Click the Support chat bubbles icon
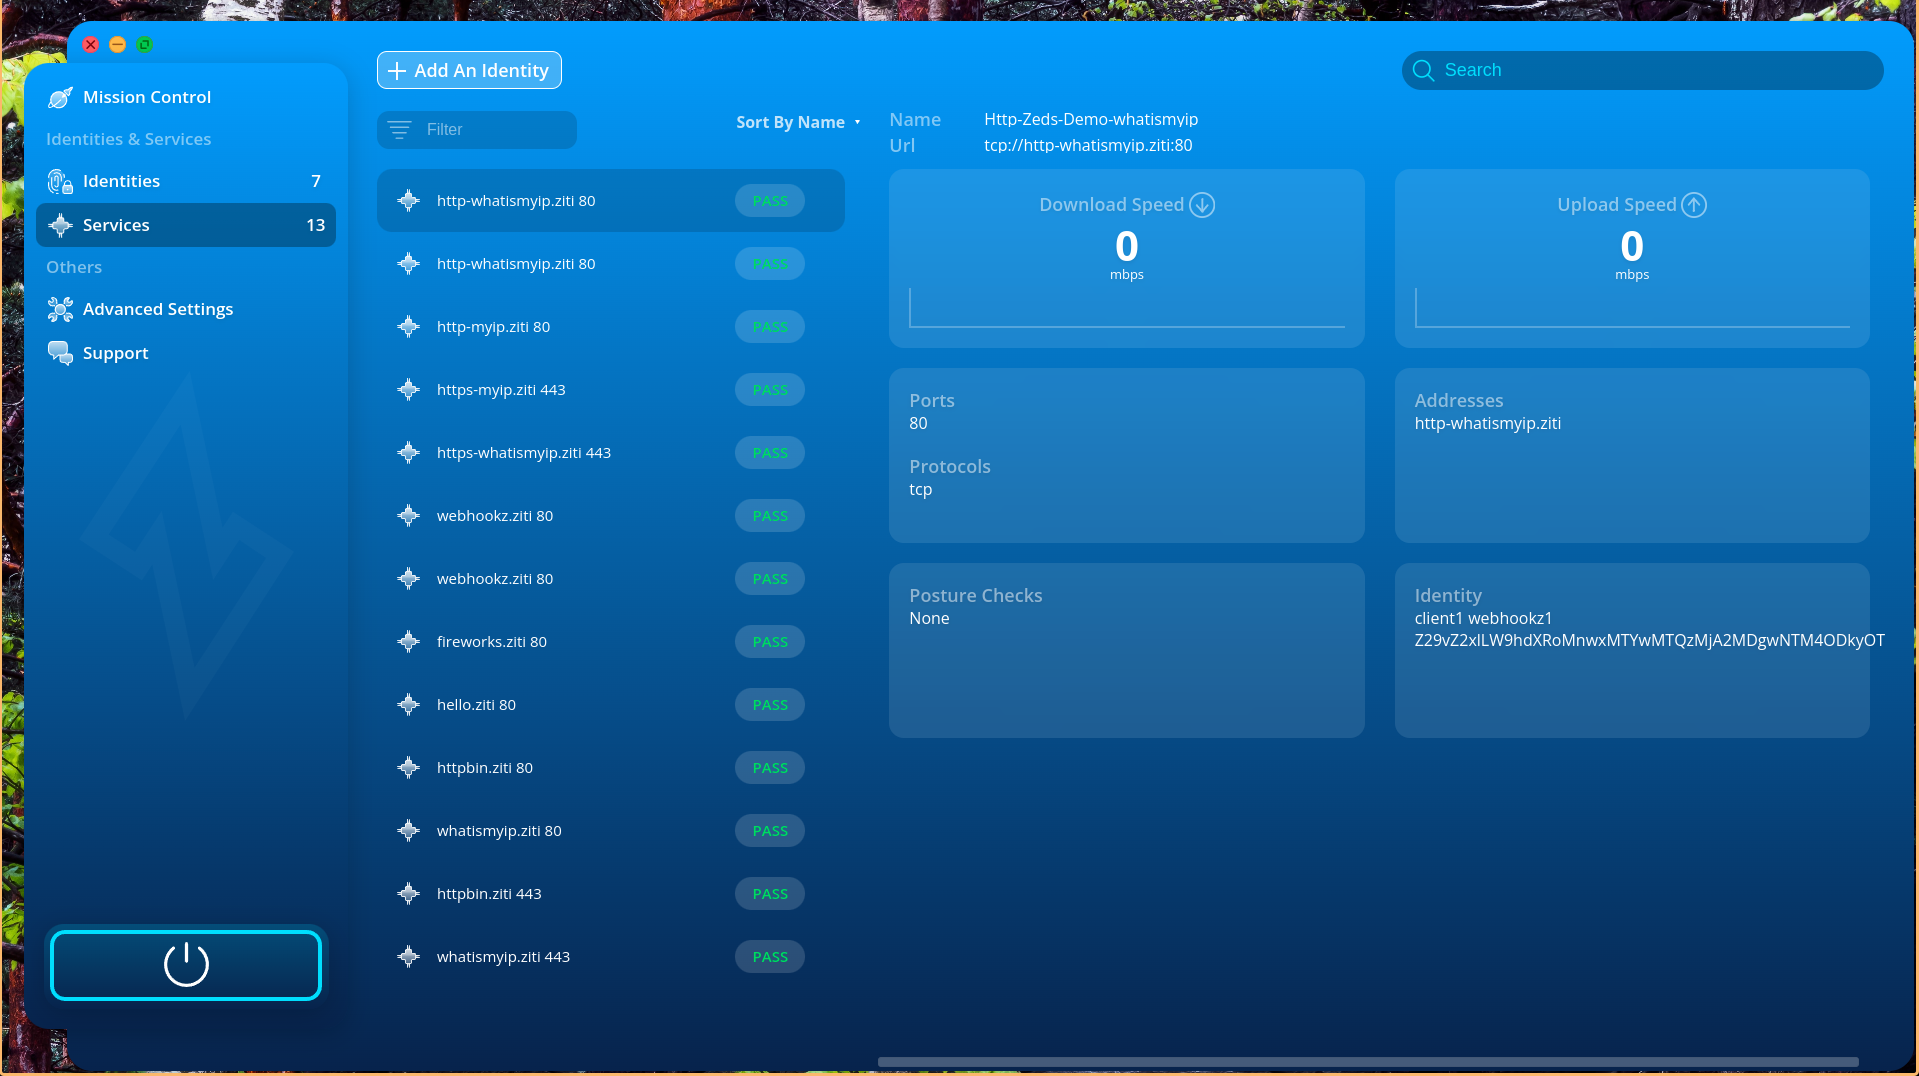The height and width of the screenshot is (1076, 1919). click(x=59, y=352)
